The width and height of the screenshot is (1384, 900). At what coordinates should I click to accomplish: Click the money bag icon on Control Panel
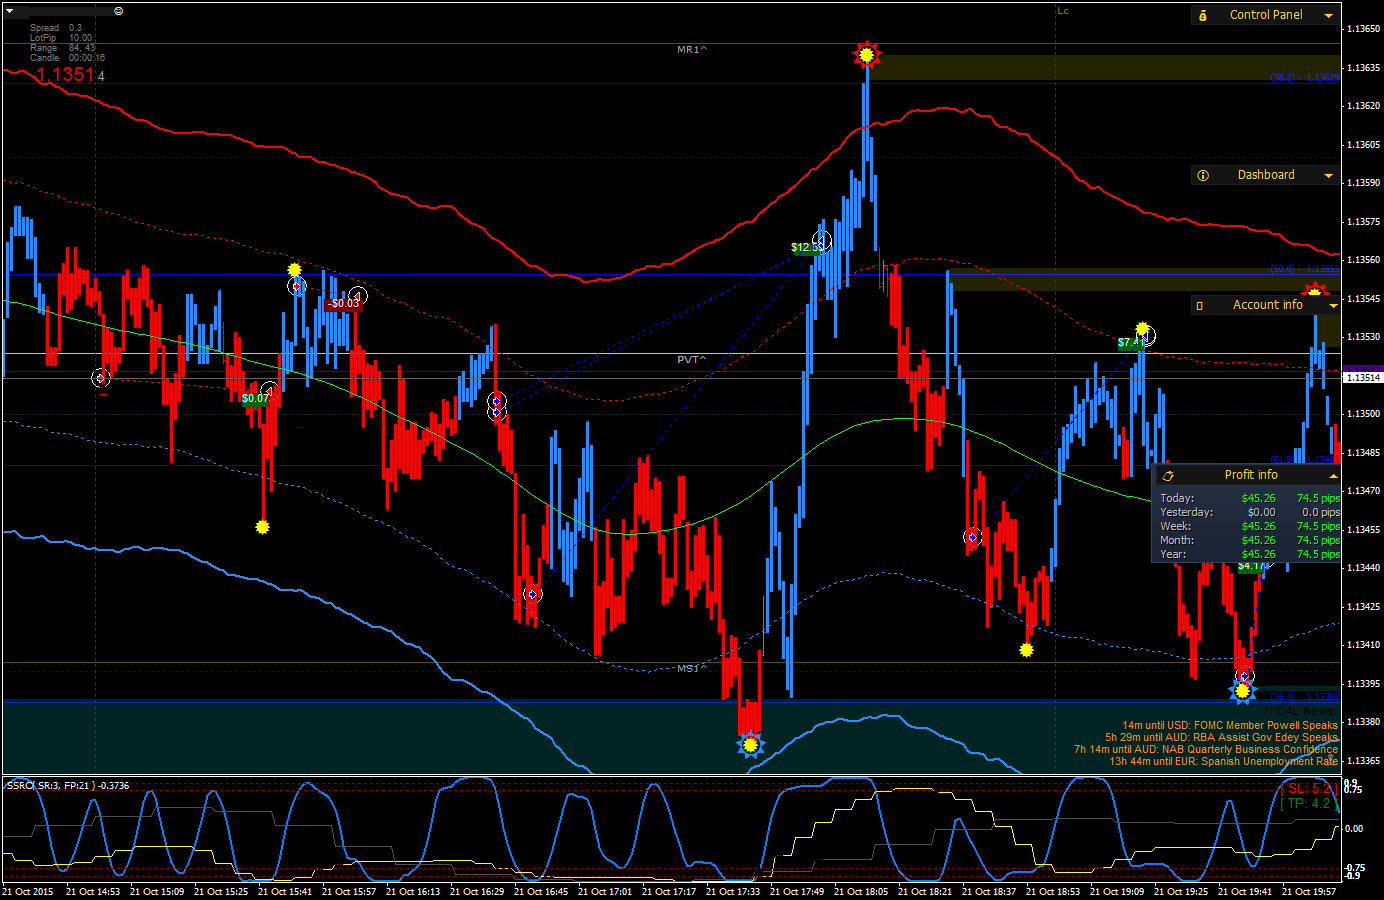[1203, 15]
